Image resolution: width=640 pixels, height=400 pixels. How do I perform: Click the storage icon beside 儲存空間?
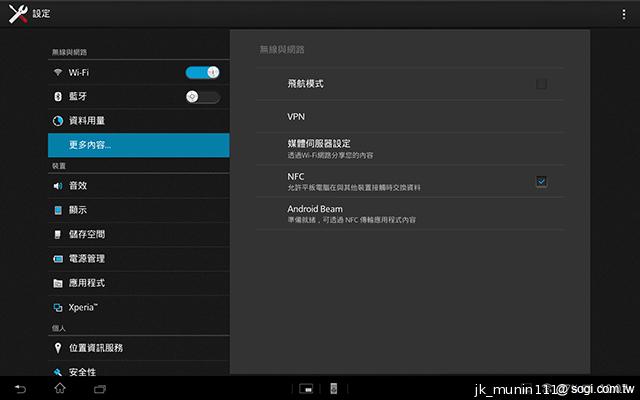coord(58,234)
